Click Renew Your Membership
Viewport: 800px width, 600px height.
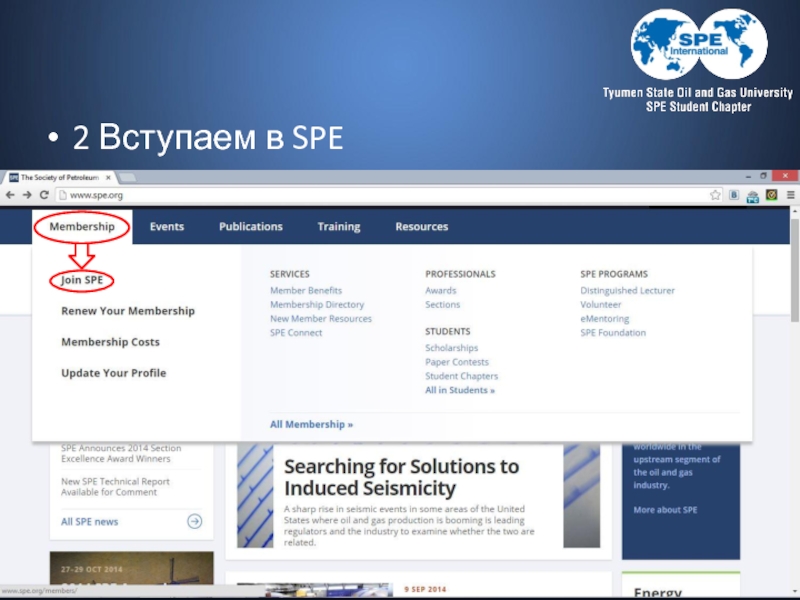(128, 311)
